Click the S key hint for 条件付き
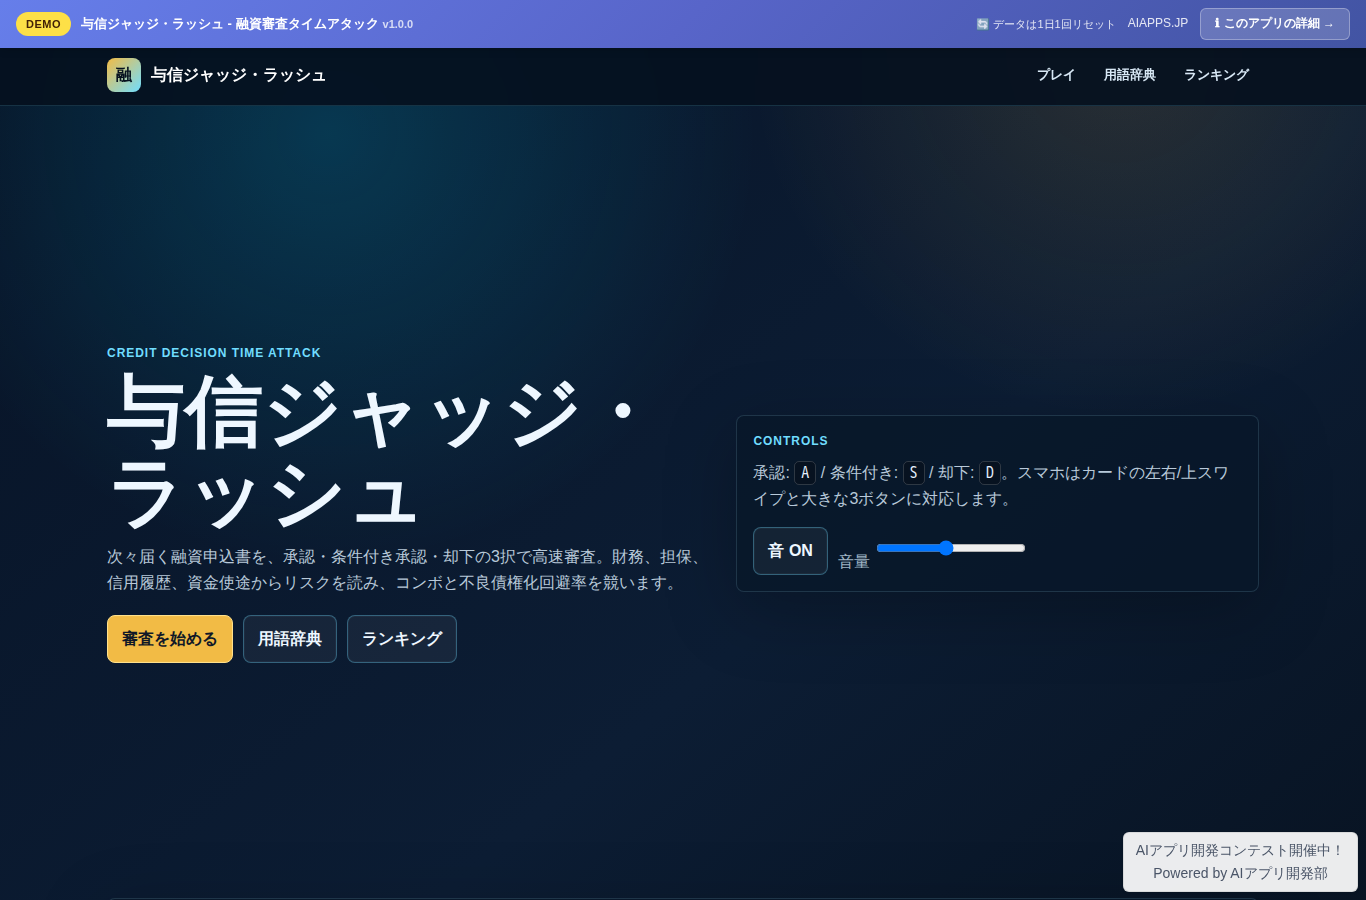 point(914,473)
